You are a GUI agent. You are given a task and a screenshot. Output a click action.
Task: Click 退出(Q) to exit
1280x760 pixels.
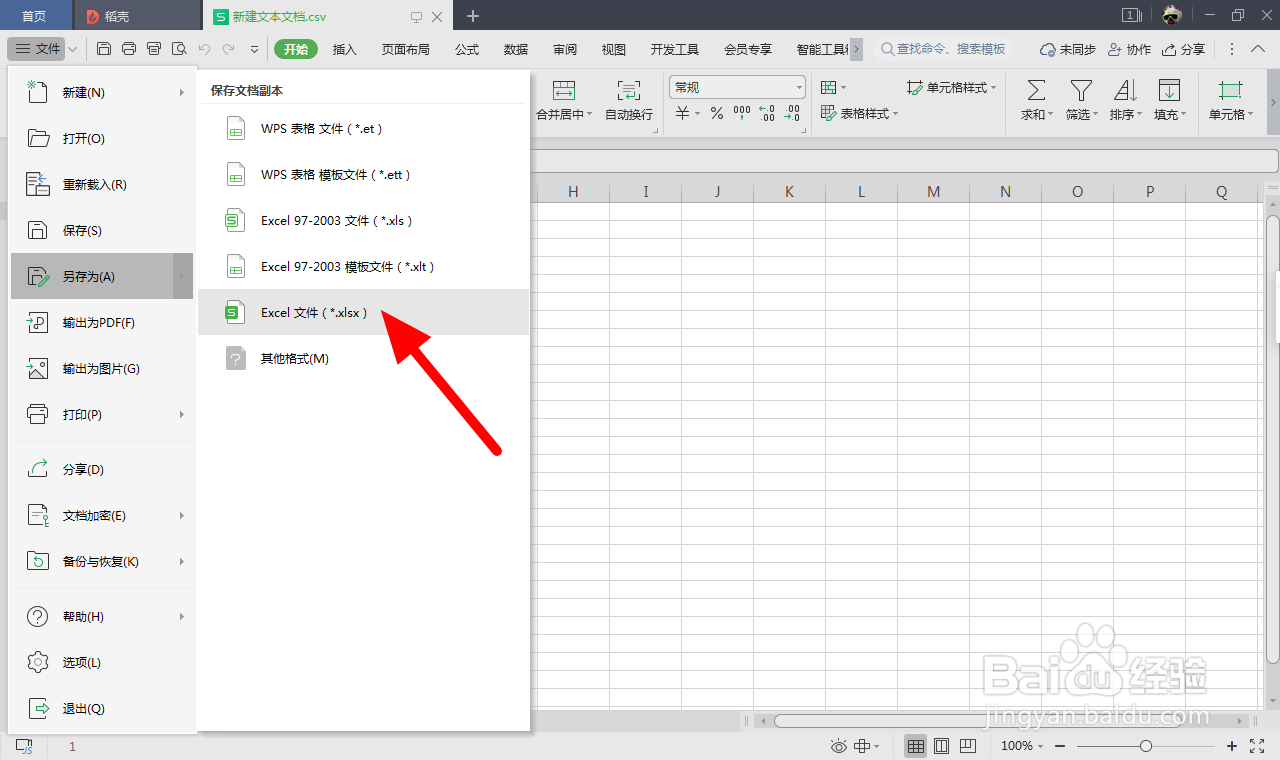pos(101,709)
